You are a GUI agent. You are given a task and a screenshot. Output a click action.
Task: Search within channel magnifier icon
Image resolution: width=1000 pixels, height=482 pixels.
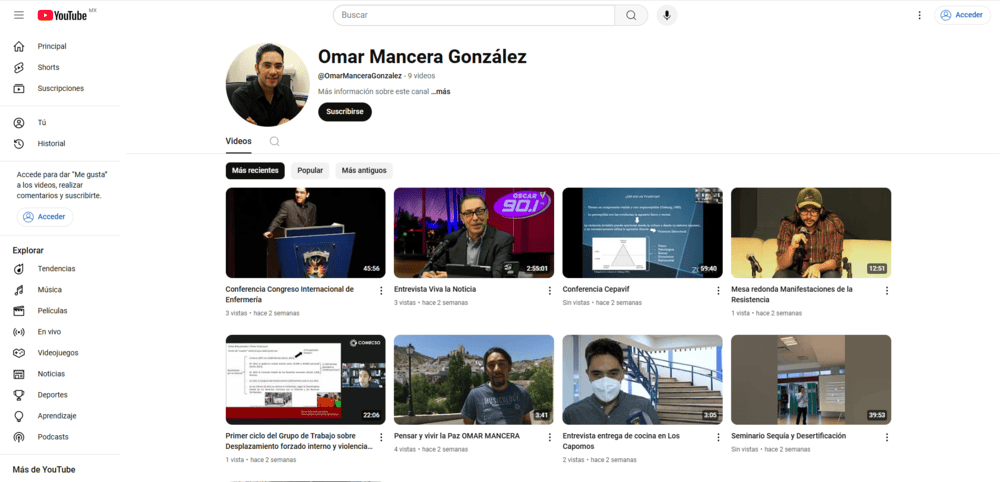click(274, 142)
